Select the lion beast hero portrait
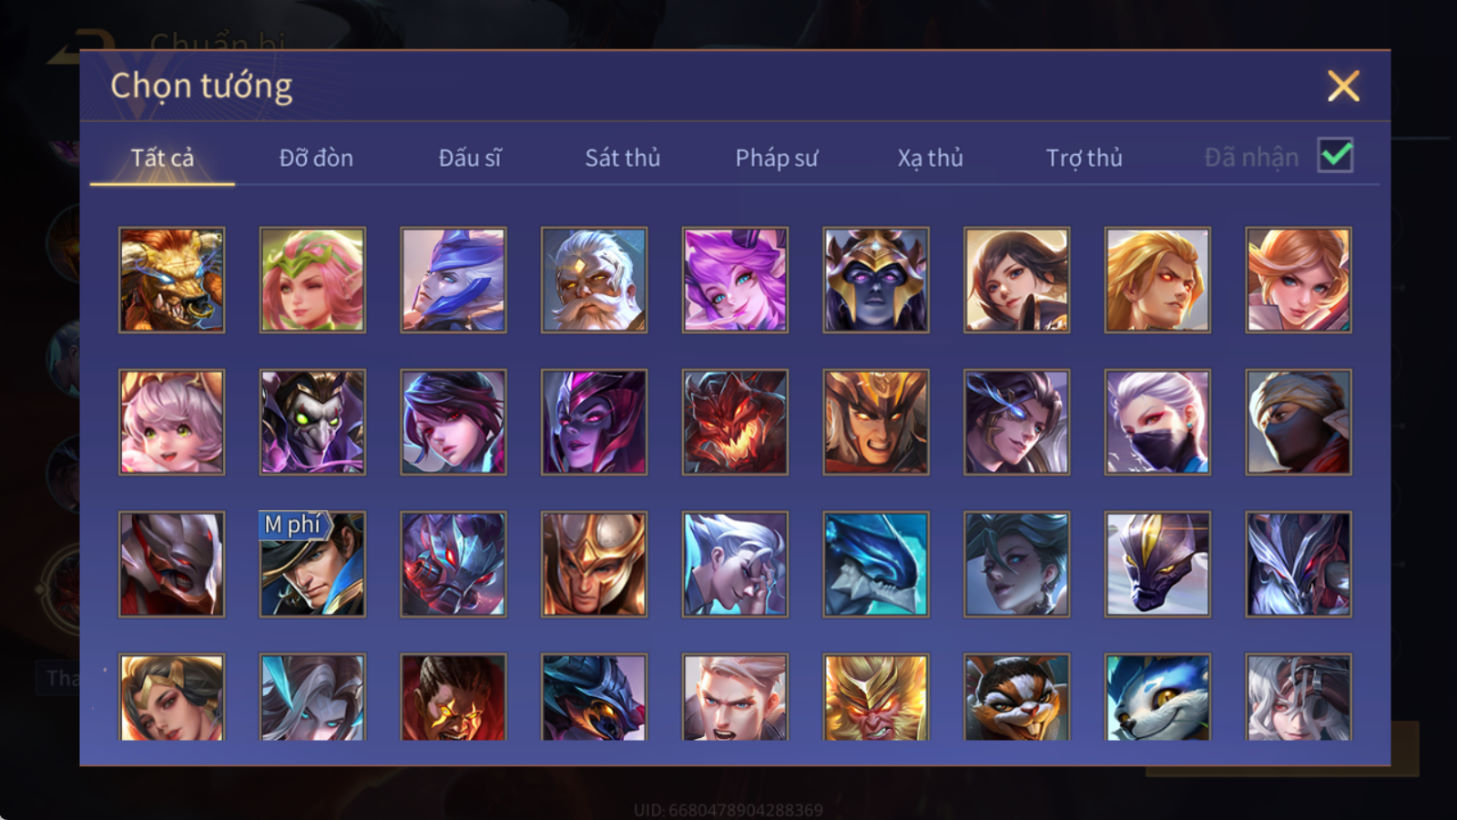The height and width of the screenshot is (820, 1457). (x=172, y=280)
